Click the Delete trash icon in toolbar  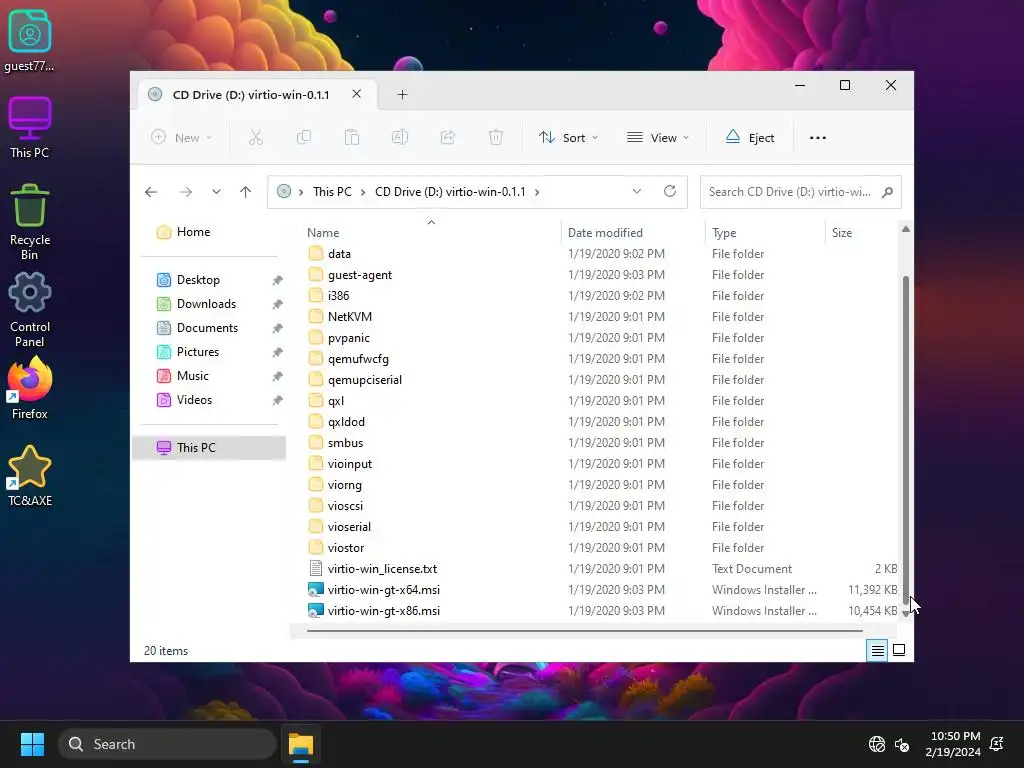[496, 138]
